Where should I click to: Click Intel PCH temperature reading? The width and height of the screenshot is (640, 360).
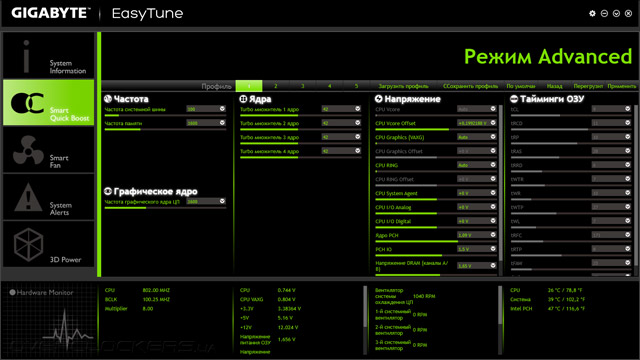(x=566, y=309)
